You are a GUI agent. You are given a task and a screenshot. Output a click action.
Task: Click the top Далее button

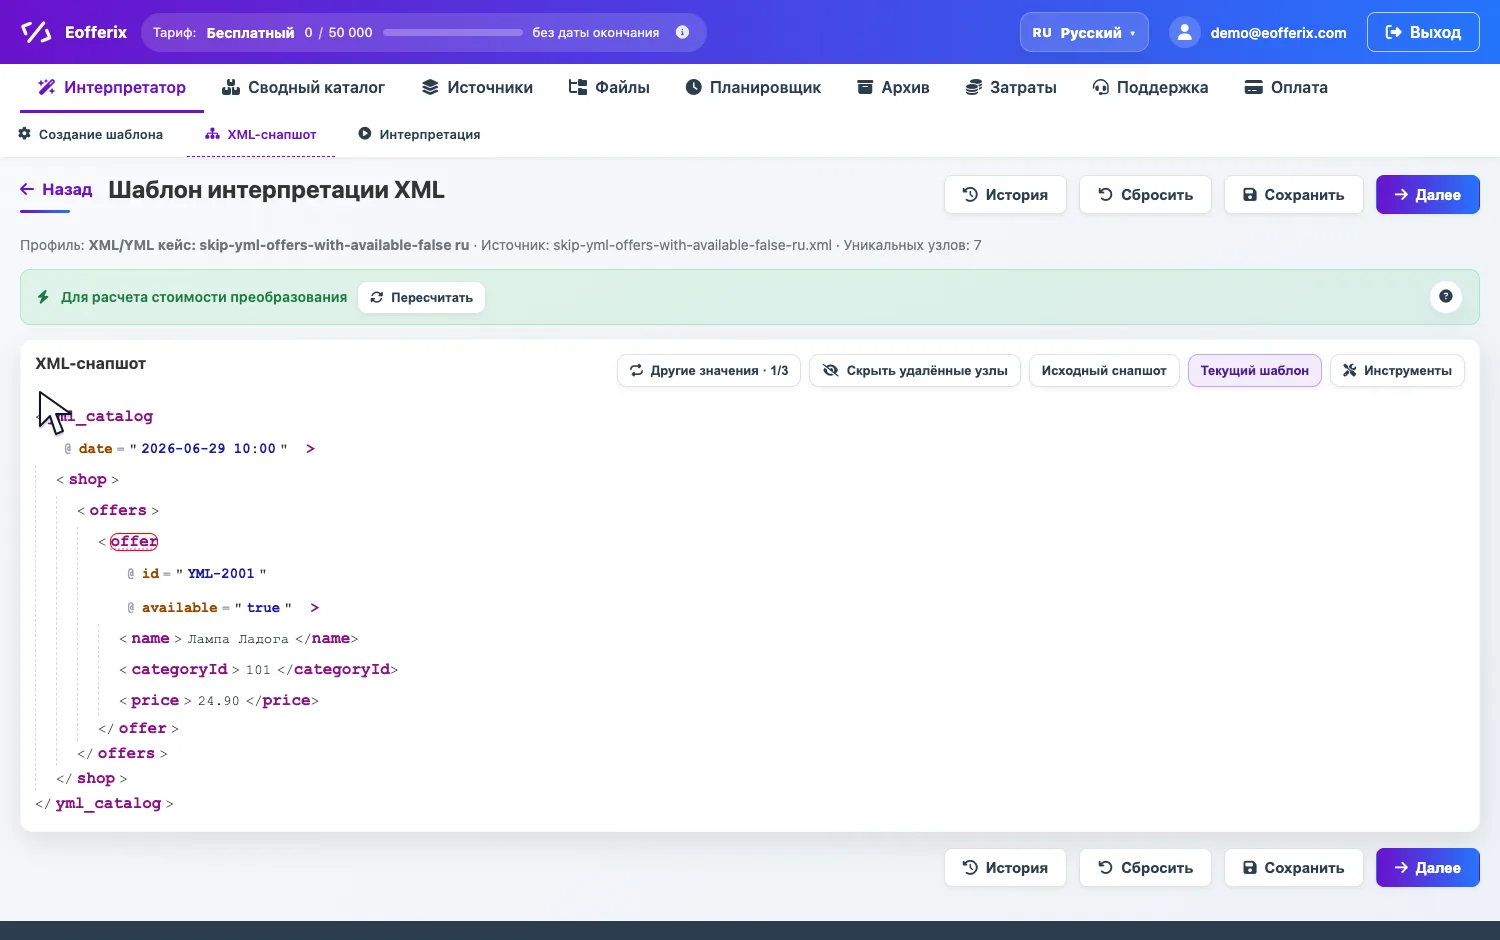(1427, 195)
